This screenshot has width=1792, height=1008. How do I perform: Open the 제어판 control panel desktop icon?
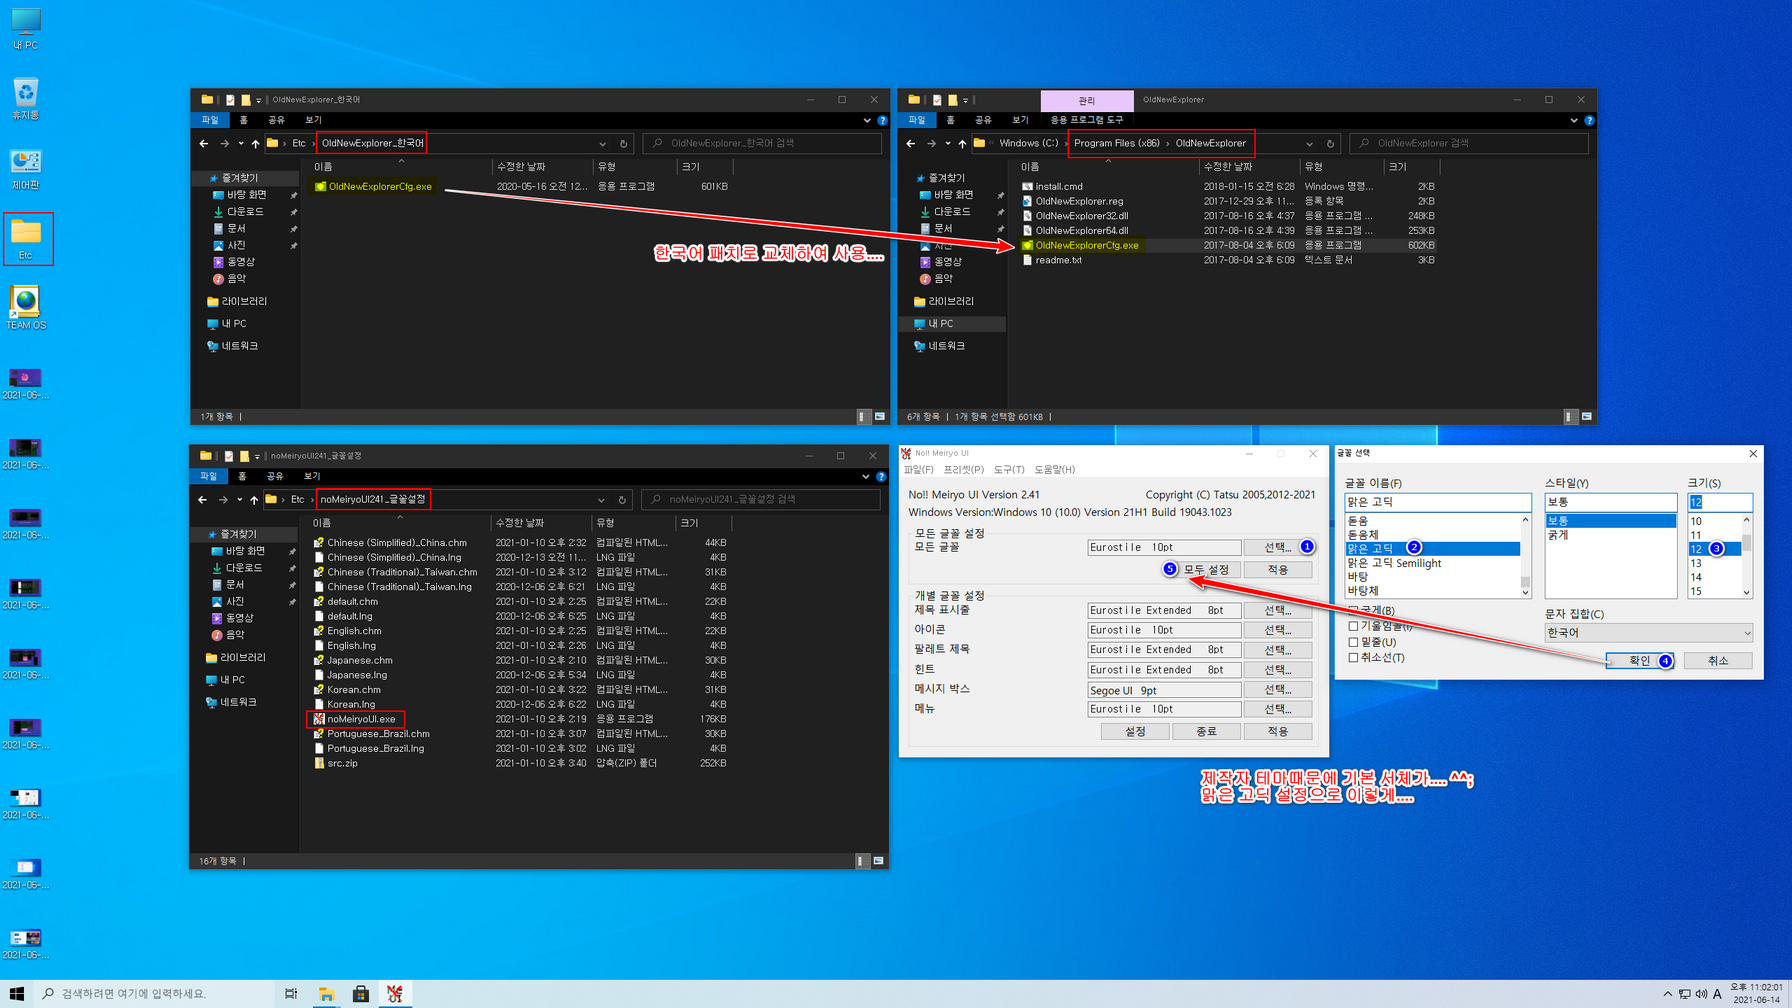point(26,169)
